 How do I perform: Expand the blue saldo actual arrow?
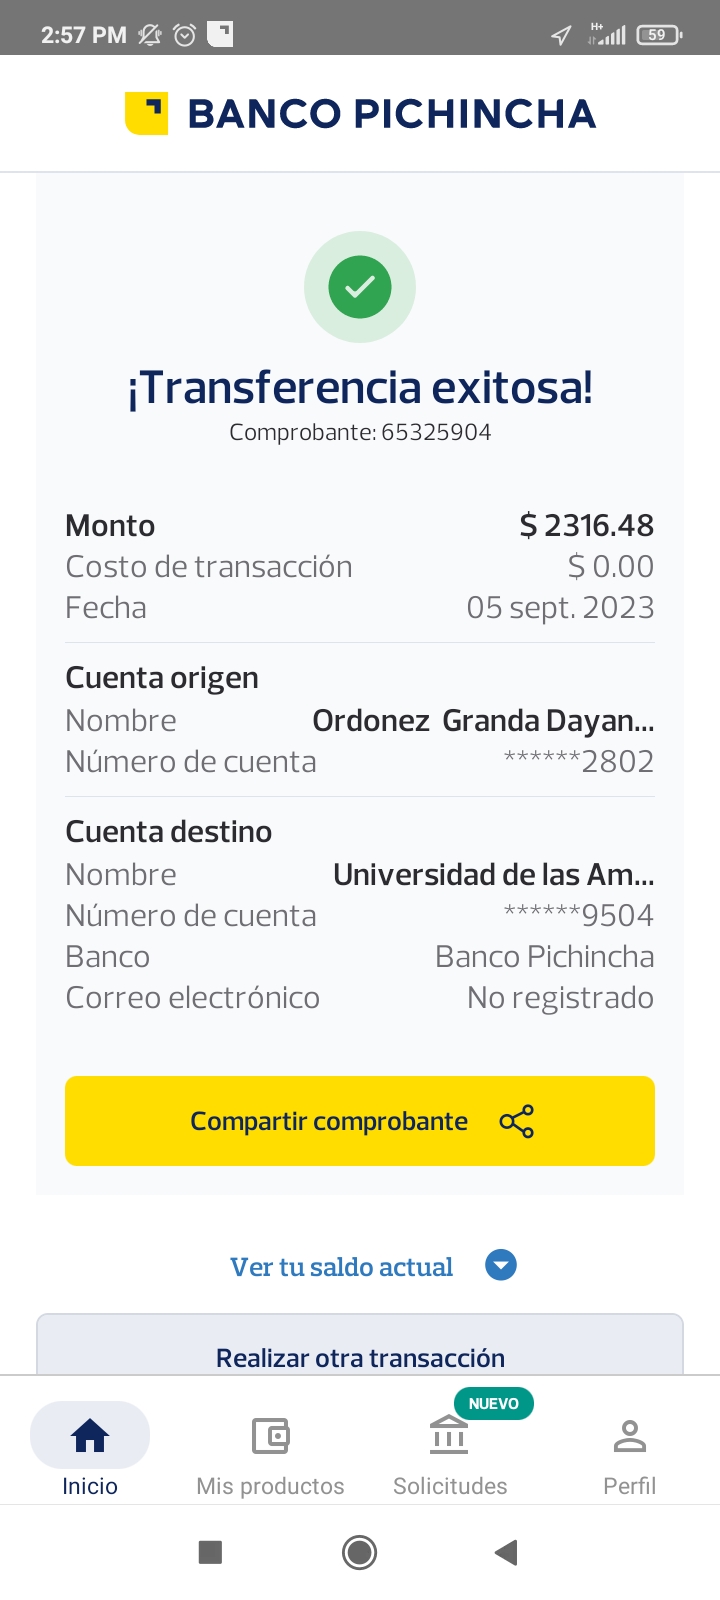(x=501, y=1266)
